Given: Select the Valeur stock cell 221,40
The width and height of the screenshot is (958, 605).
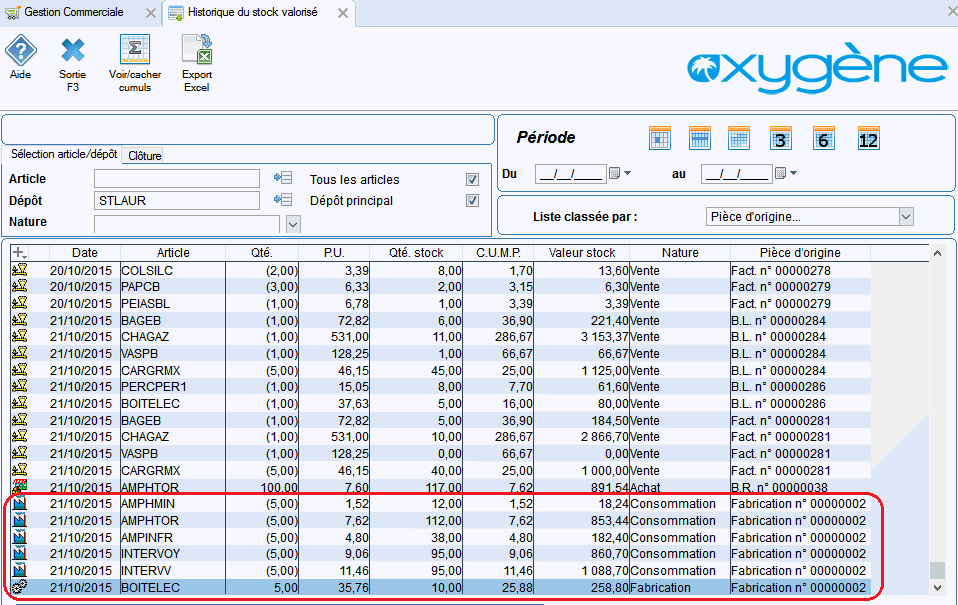Looking at the screenshot, I should click(x=582, y=320).
